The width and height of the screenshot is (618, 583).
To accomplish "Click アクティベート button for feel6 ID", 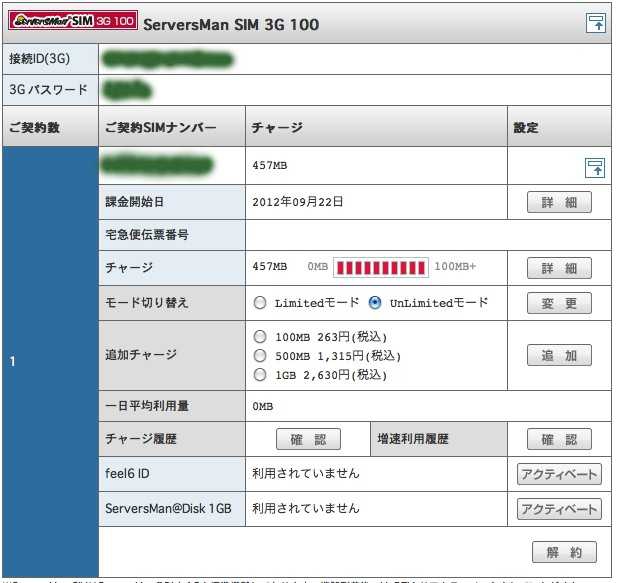I will pos(559,474).
